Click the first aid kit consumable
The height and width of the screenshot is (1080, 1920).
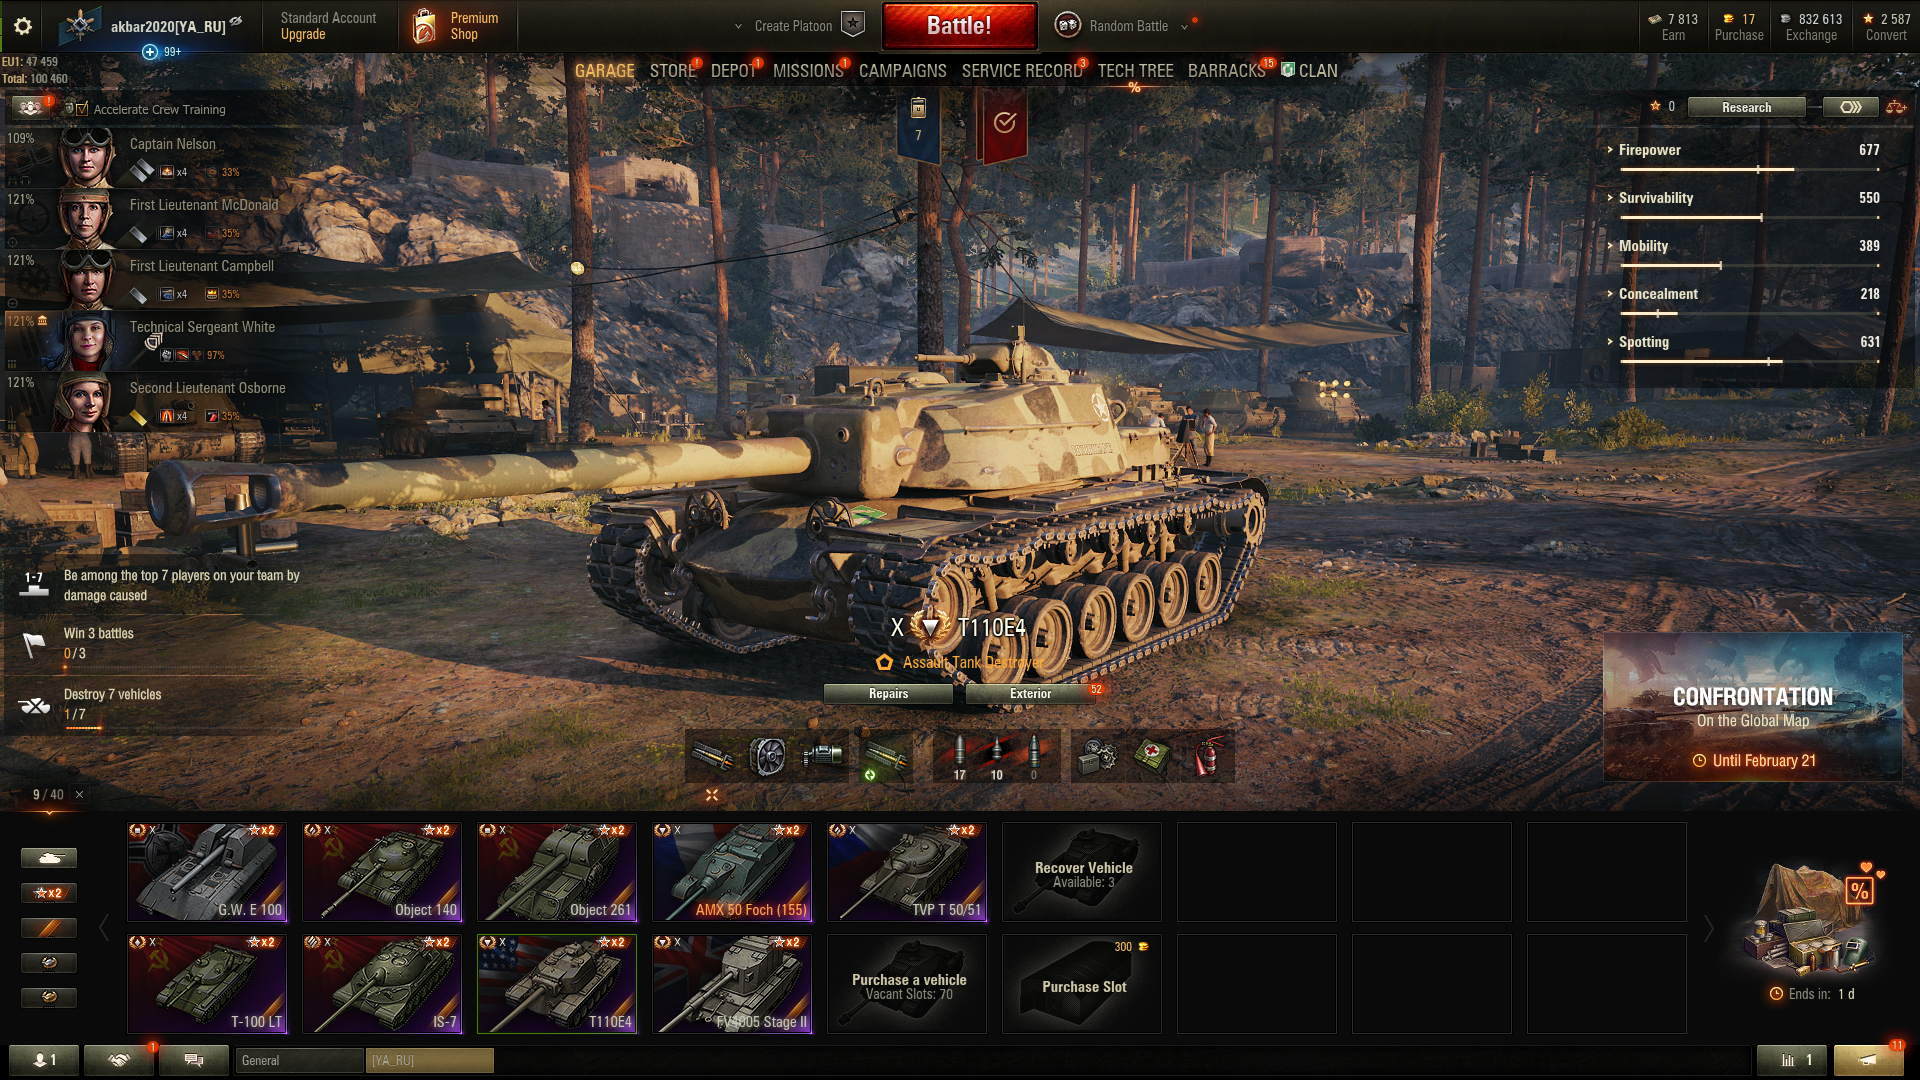(1153, 756)
